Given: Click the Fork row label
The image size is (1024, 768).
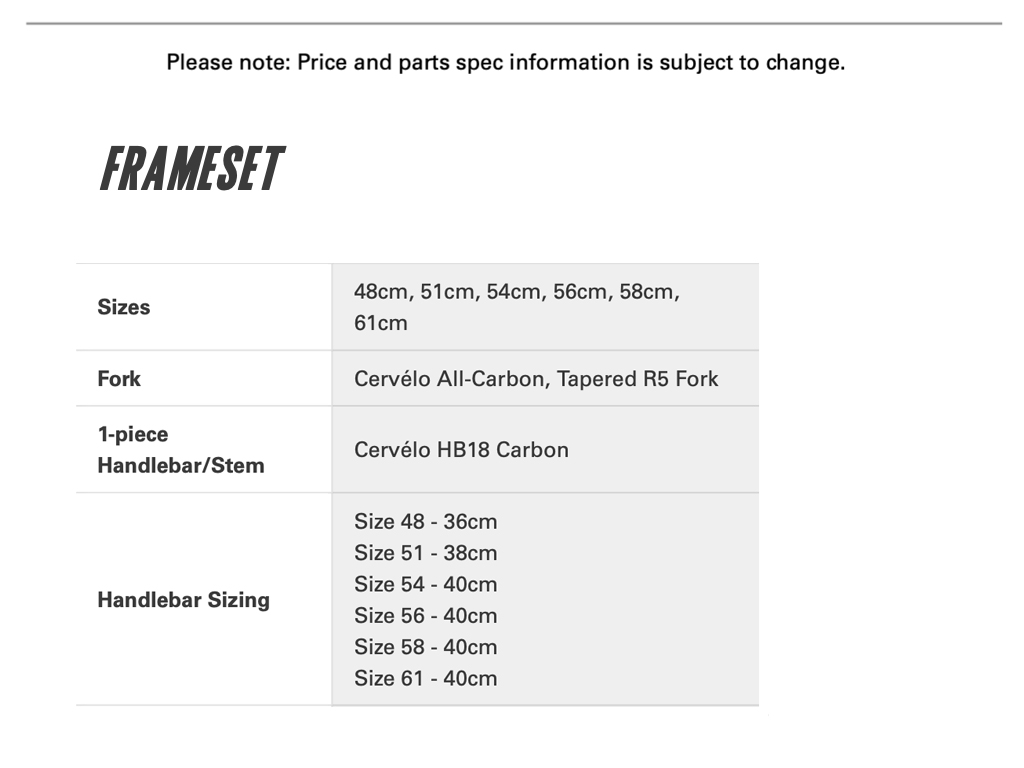Looking at the screenshot, I should click(x=119, y=378).
